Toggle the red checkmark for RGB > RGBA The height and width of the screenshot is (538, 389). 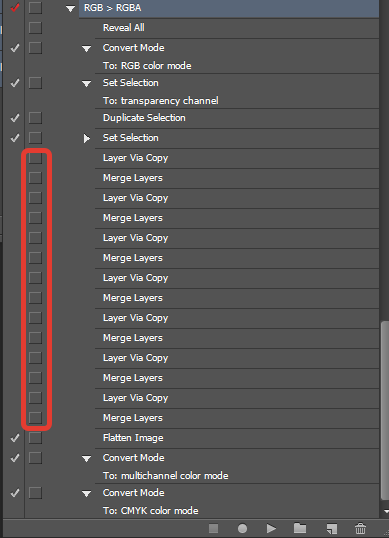tap(15, 7)
